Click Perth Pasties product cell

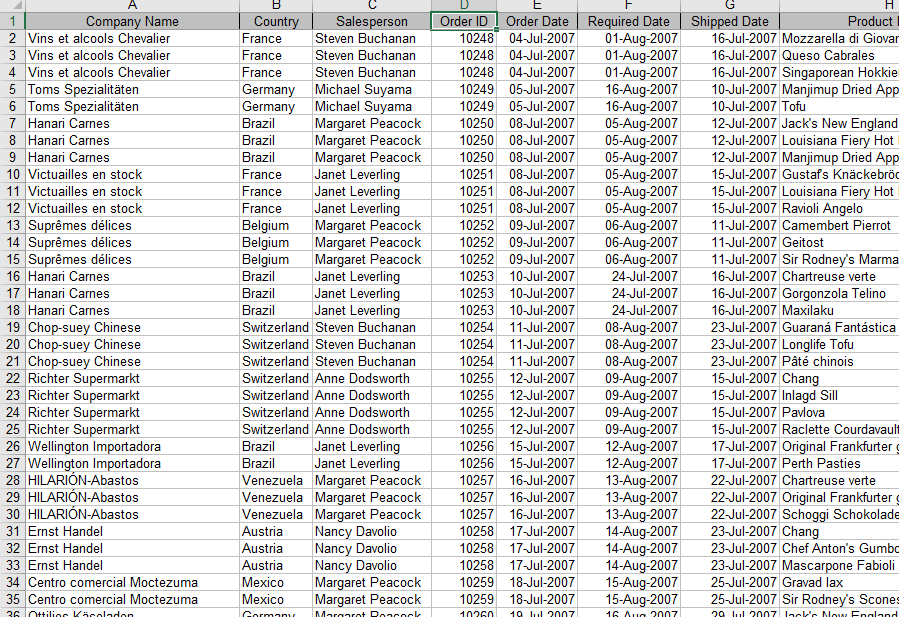coord(839,464)
